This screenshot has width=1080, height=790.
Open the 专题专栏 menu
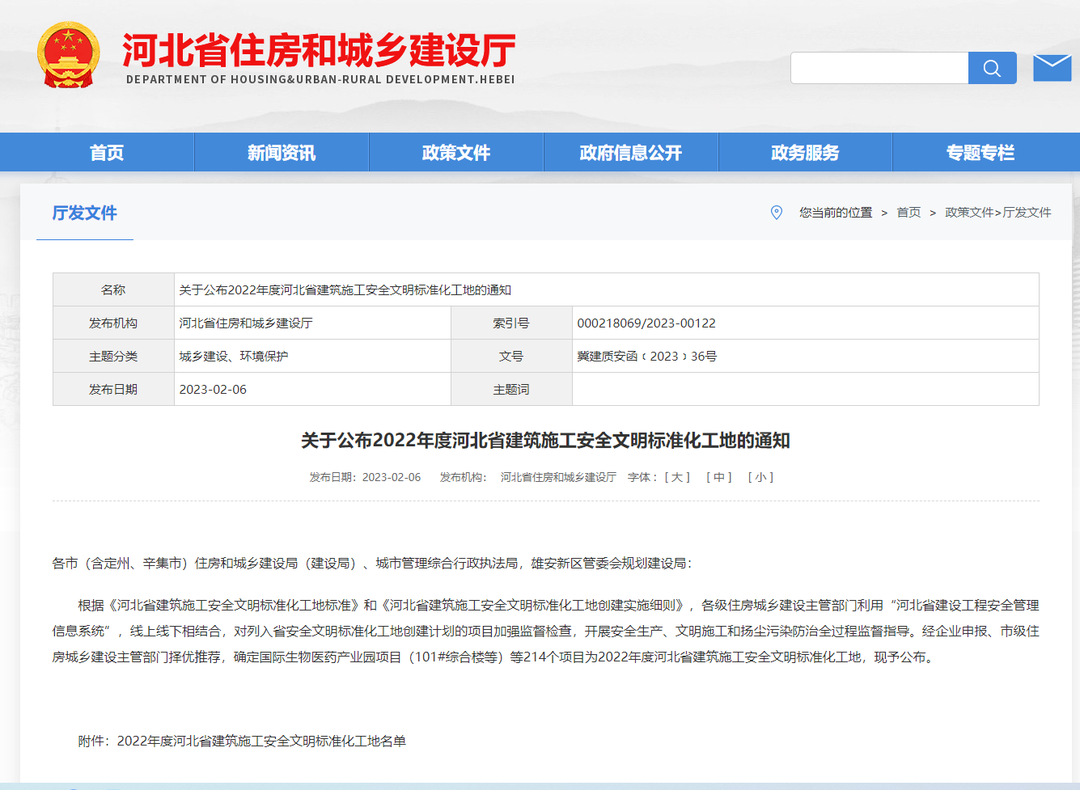point(982,152)
